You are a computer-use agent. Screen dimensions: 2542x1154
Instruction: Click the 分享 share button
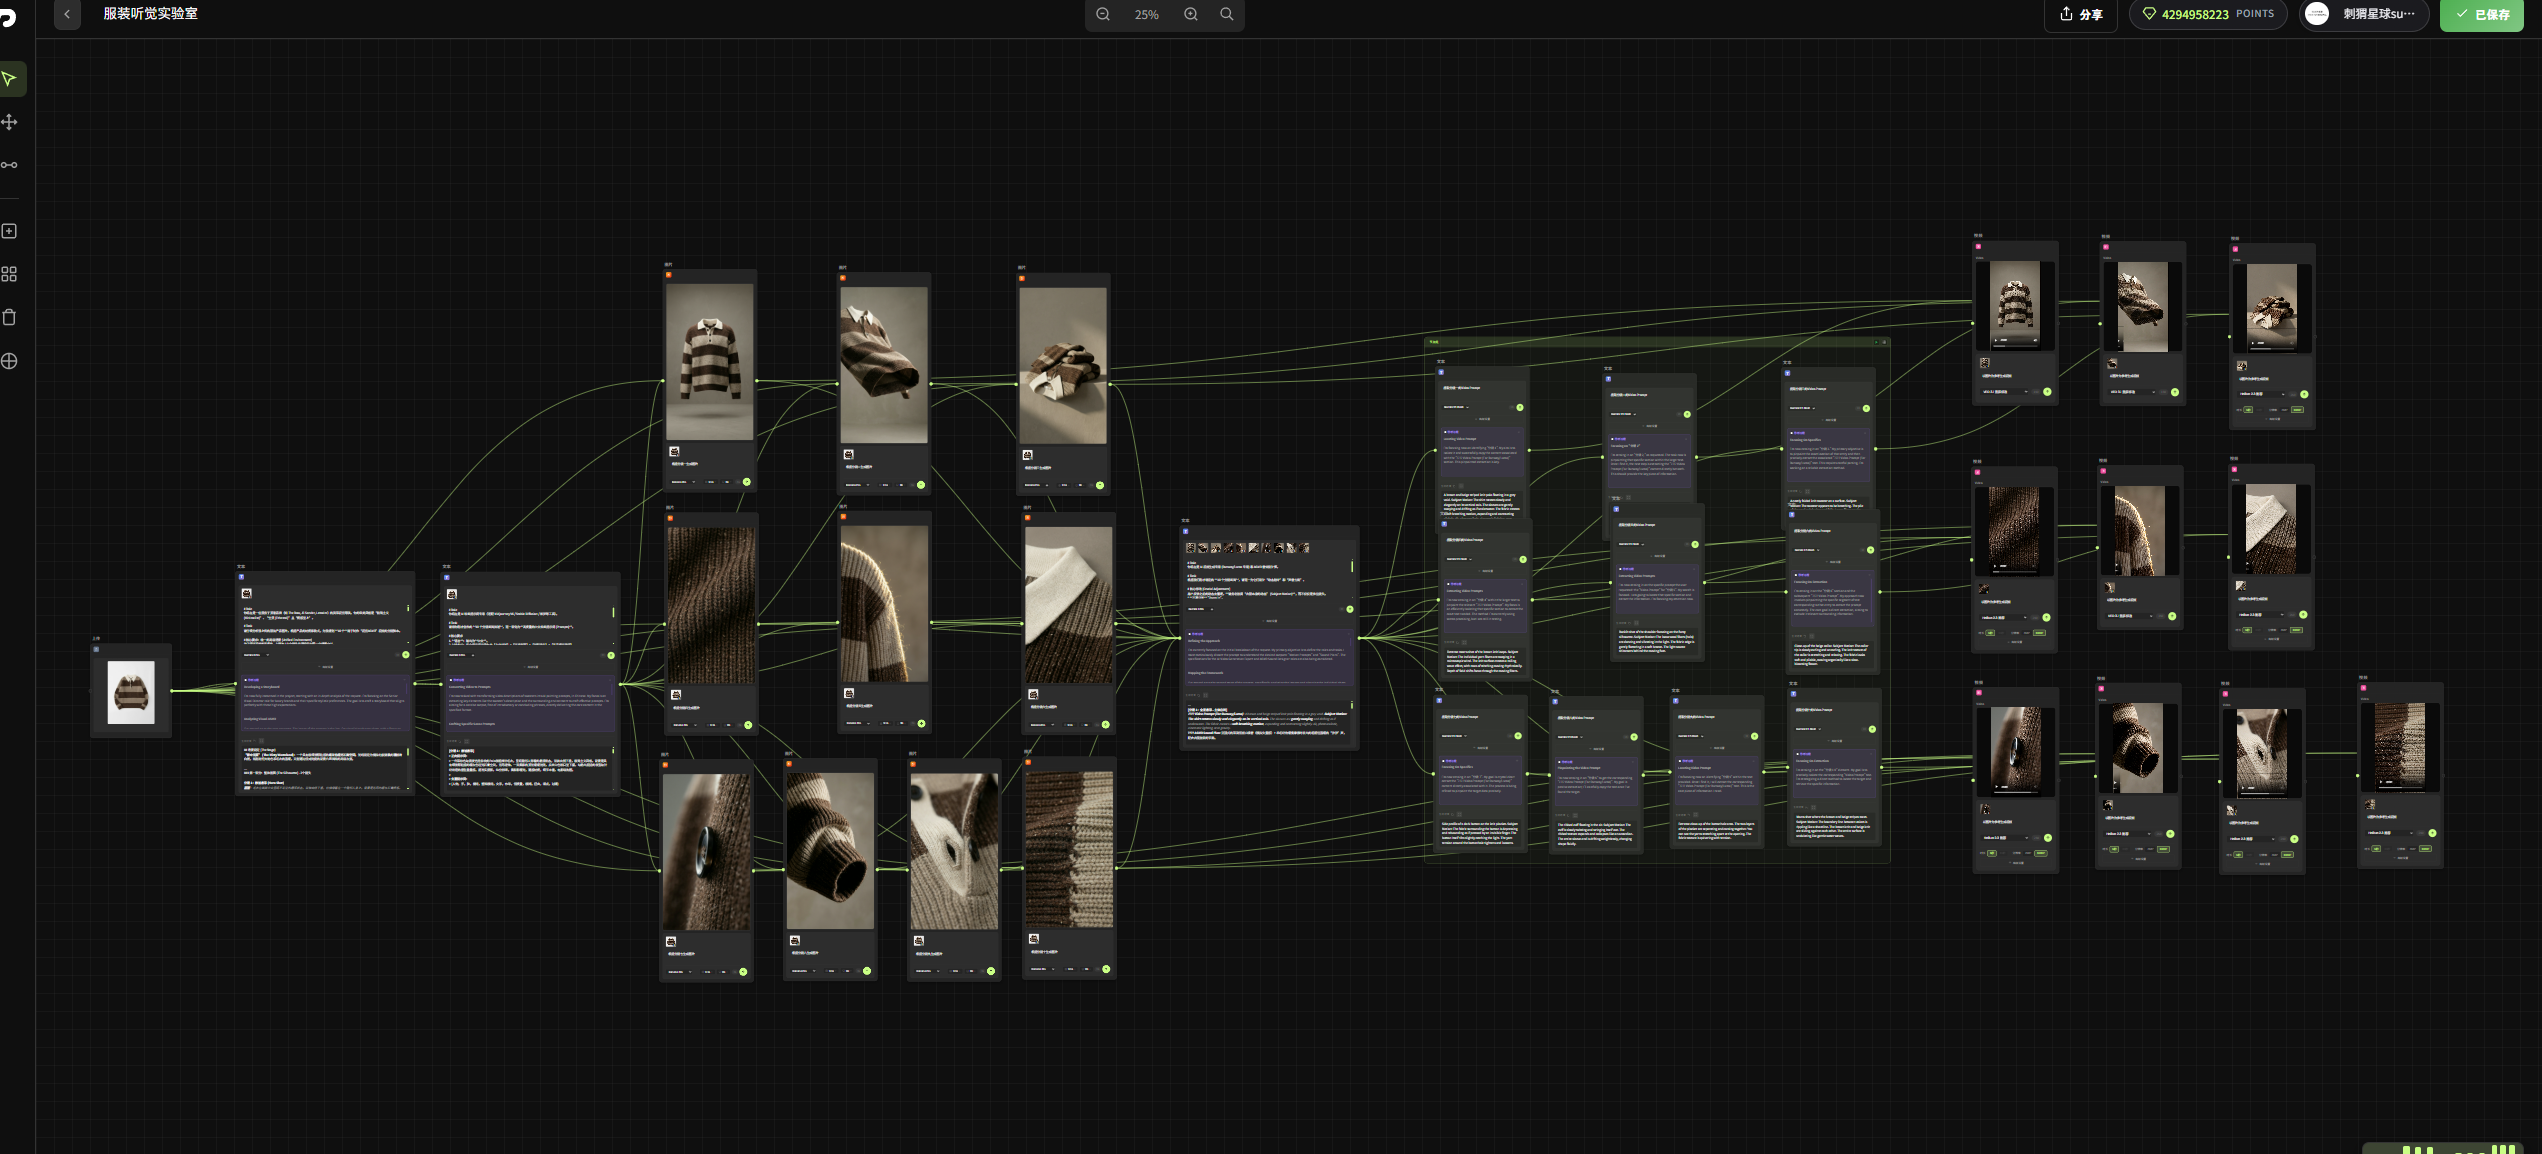tap(2081, 14)
